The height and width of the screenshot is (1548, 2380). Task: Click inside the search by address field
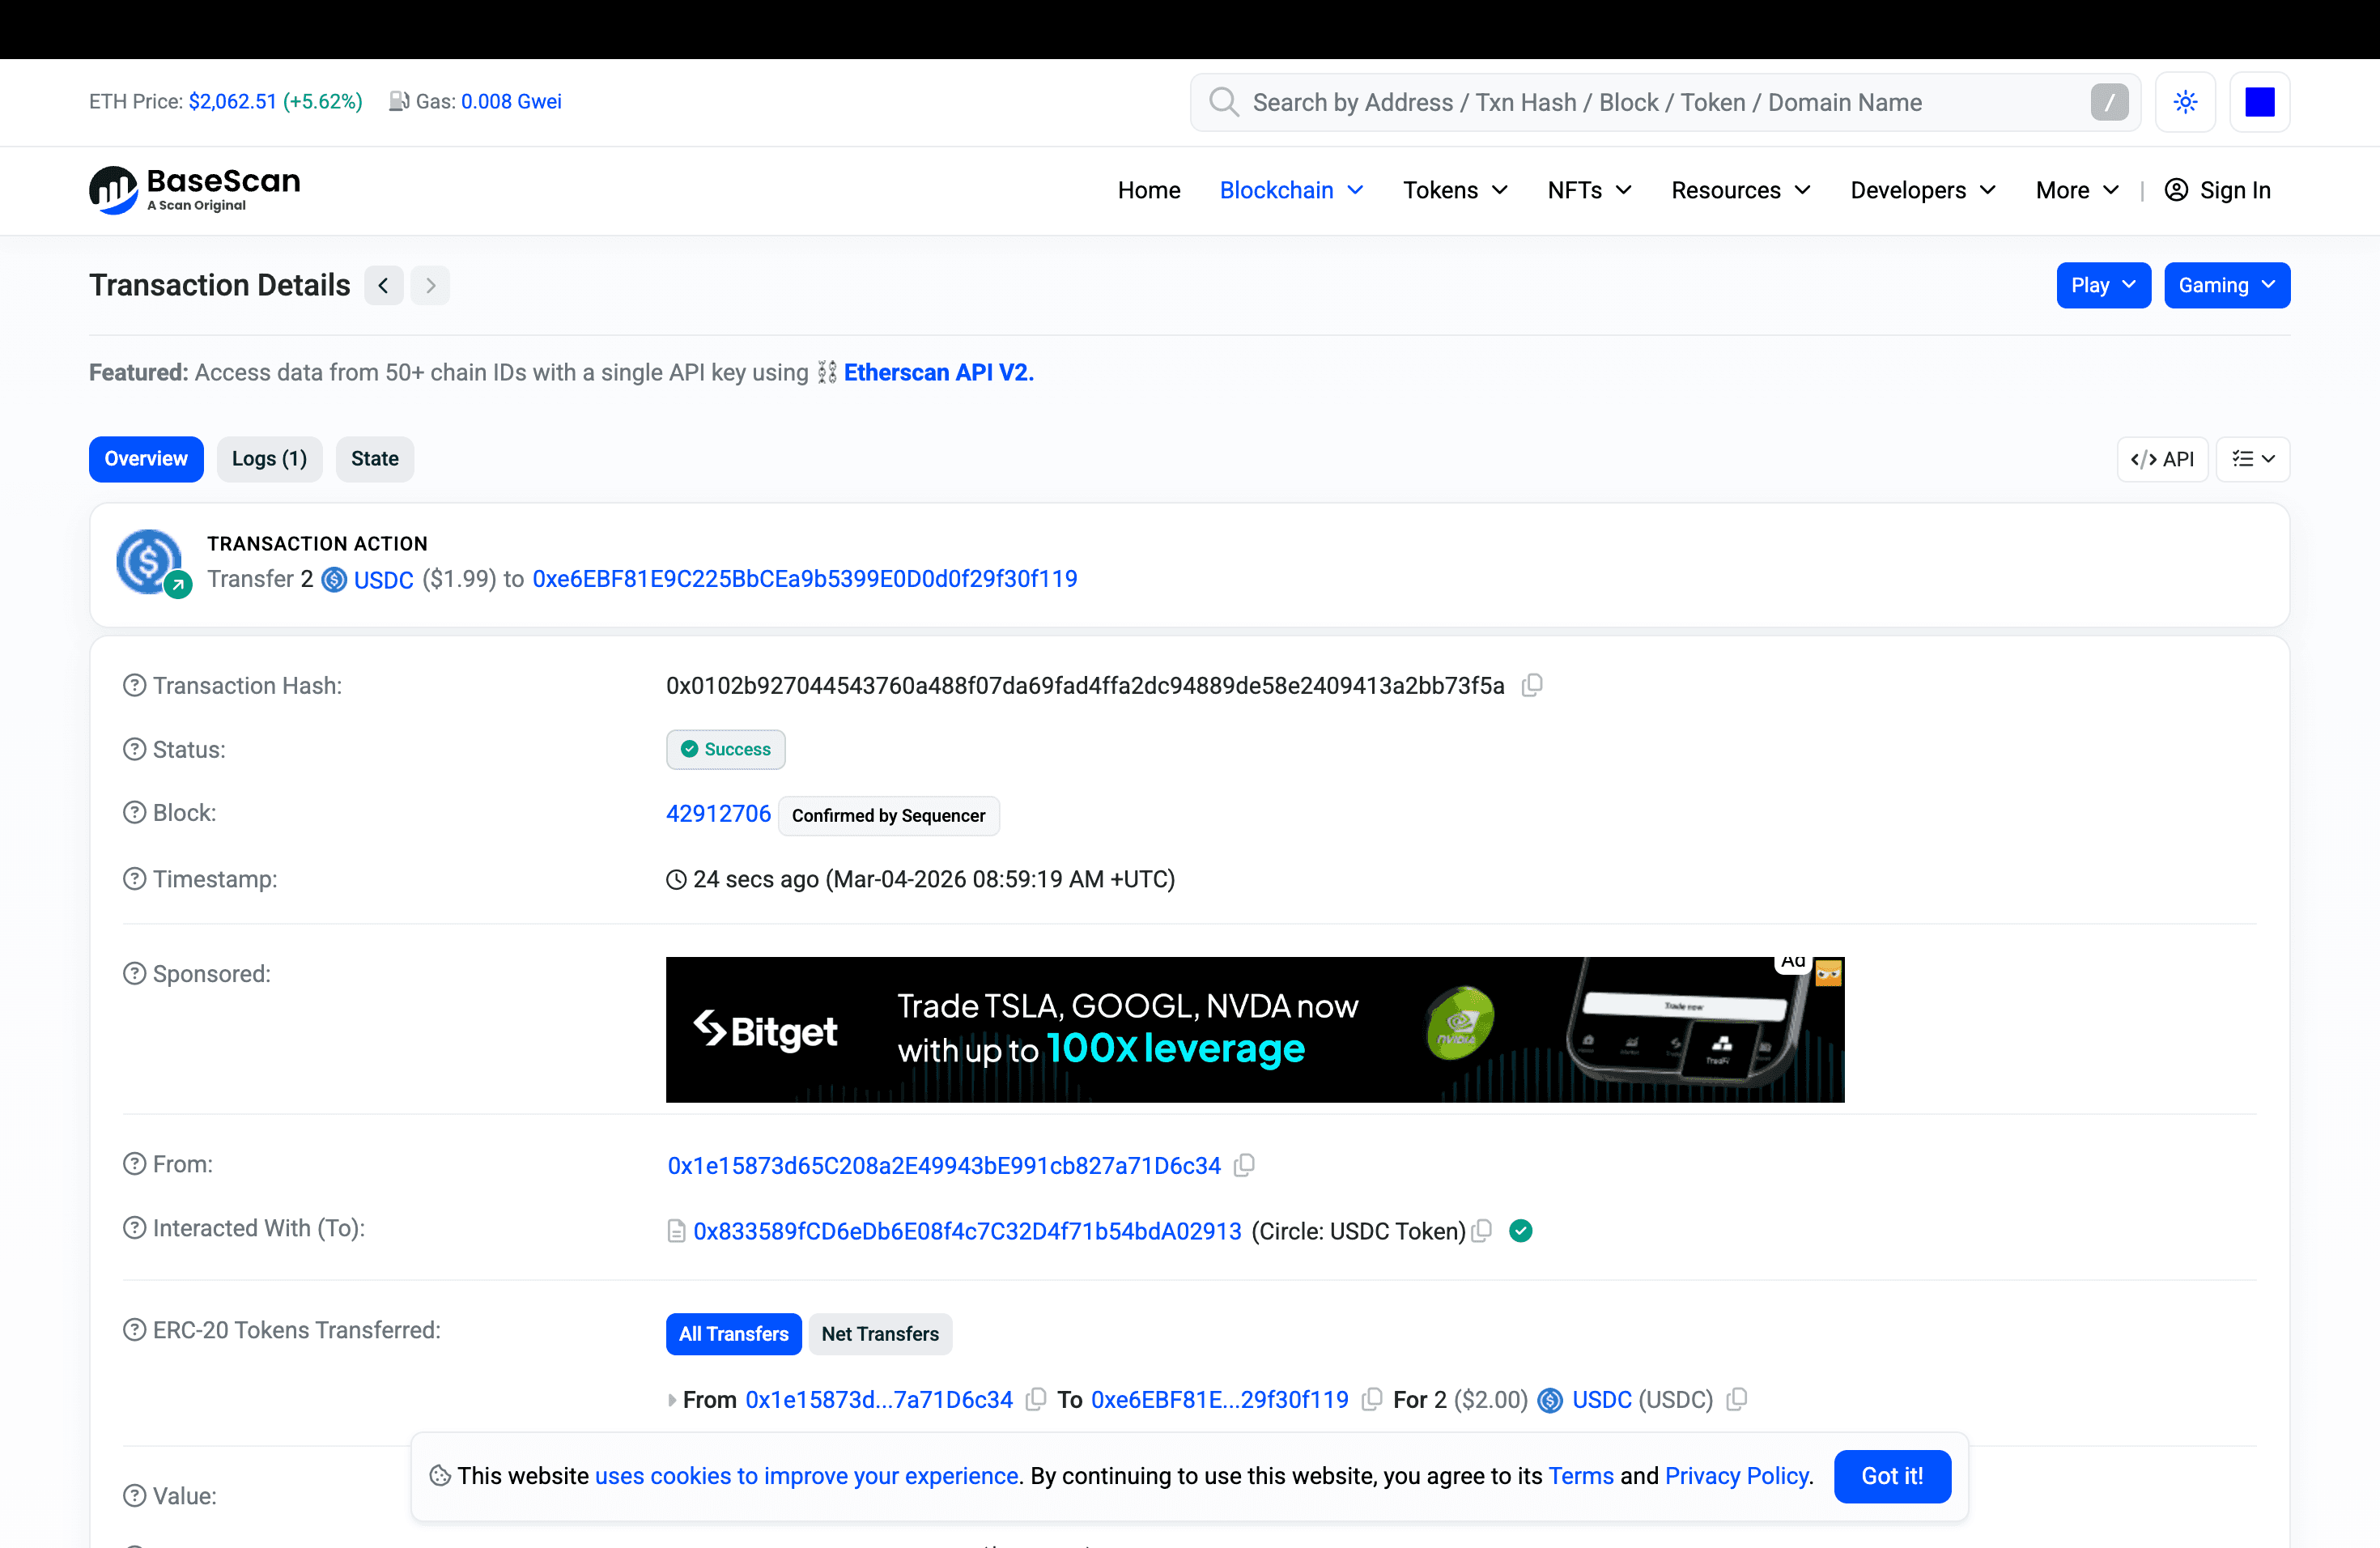[1600, 101]
